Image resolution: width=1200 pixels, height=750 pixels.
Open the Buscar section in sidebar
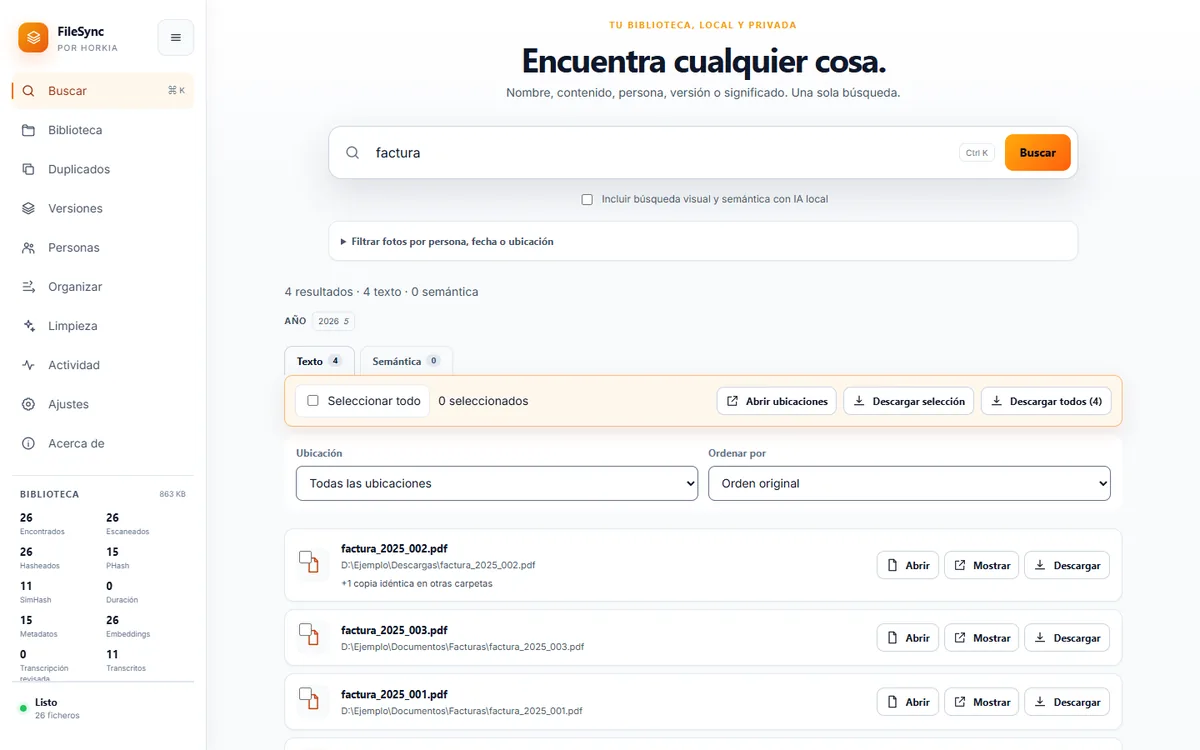click(x=103, y=91)
